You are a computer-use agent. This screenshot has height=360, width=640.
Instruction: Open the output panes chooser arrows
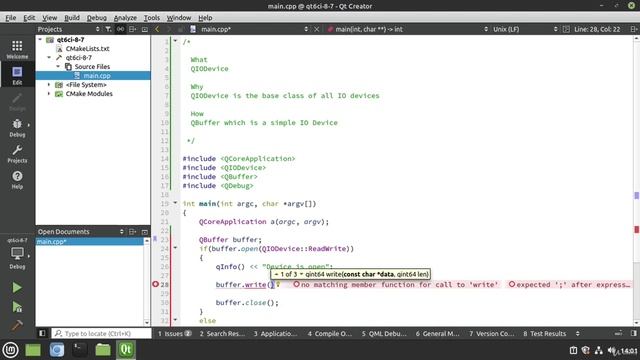578,333
